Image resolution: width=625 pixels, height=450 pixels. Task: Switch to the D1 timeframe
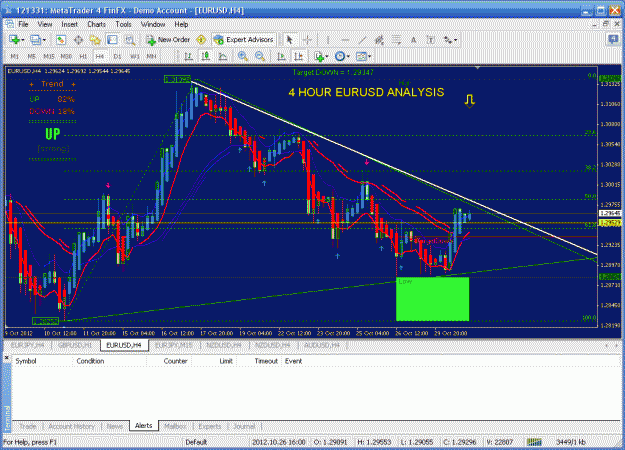(117, 56)
